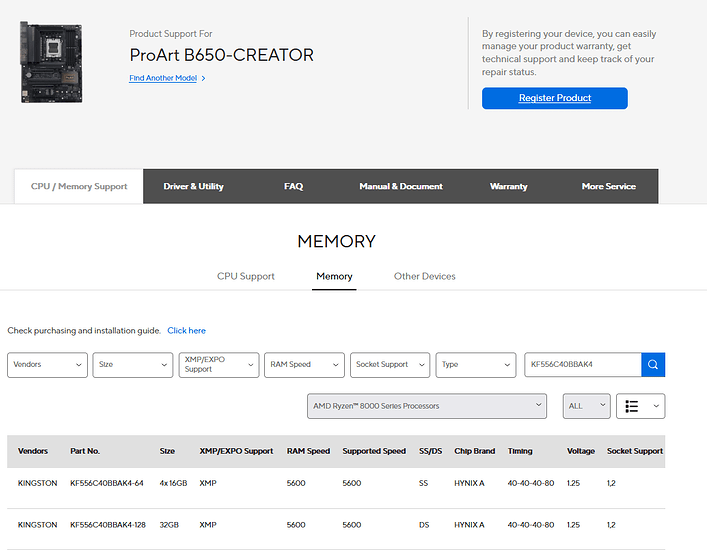The image size is (707, 550).
Task: Click the part number search field
Action: (582, 365)
